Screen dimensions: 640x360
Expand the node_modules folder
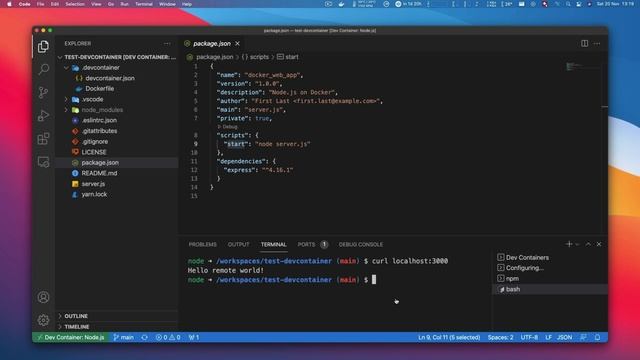pos(117,110)
